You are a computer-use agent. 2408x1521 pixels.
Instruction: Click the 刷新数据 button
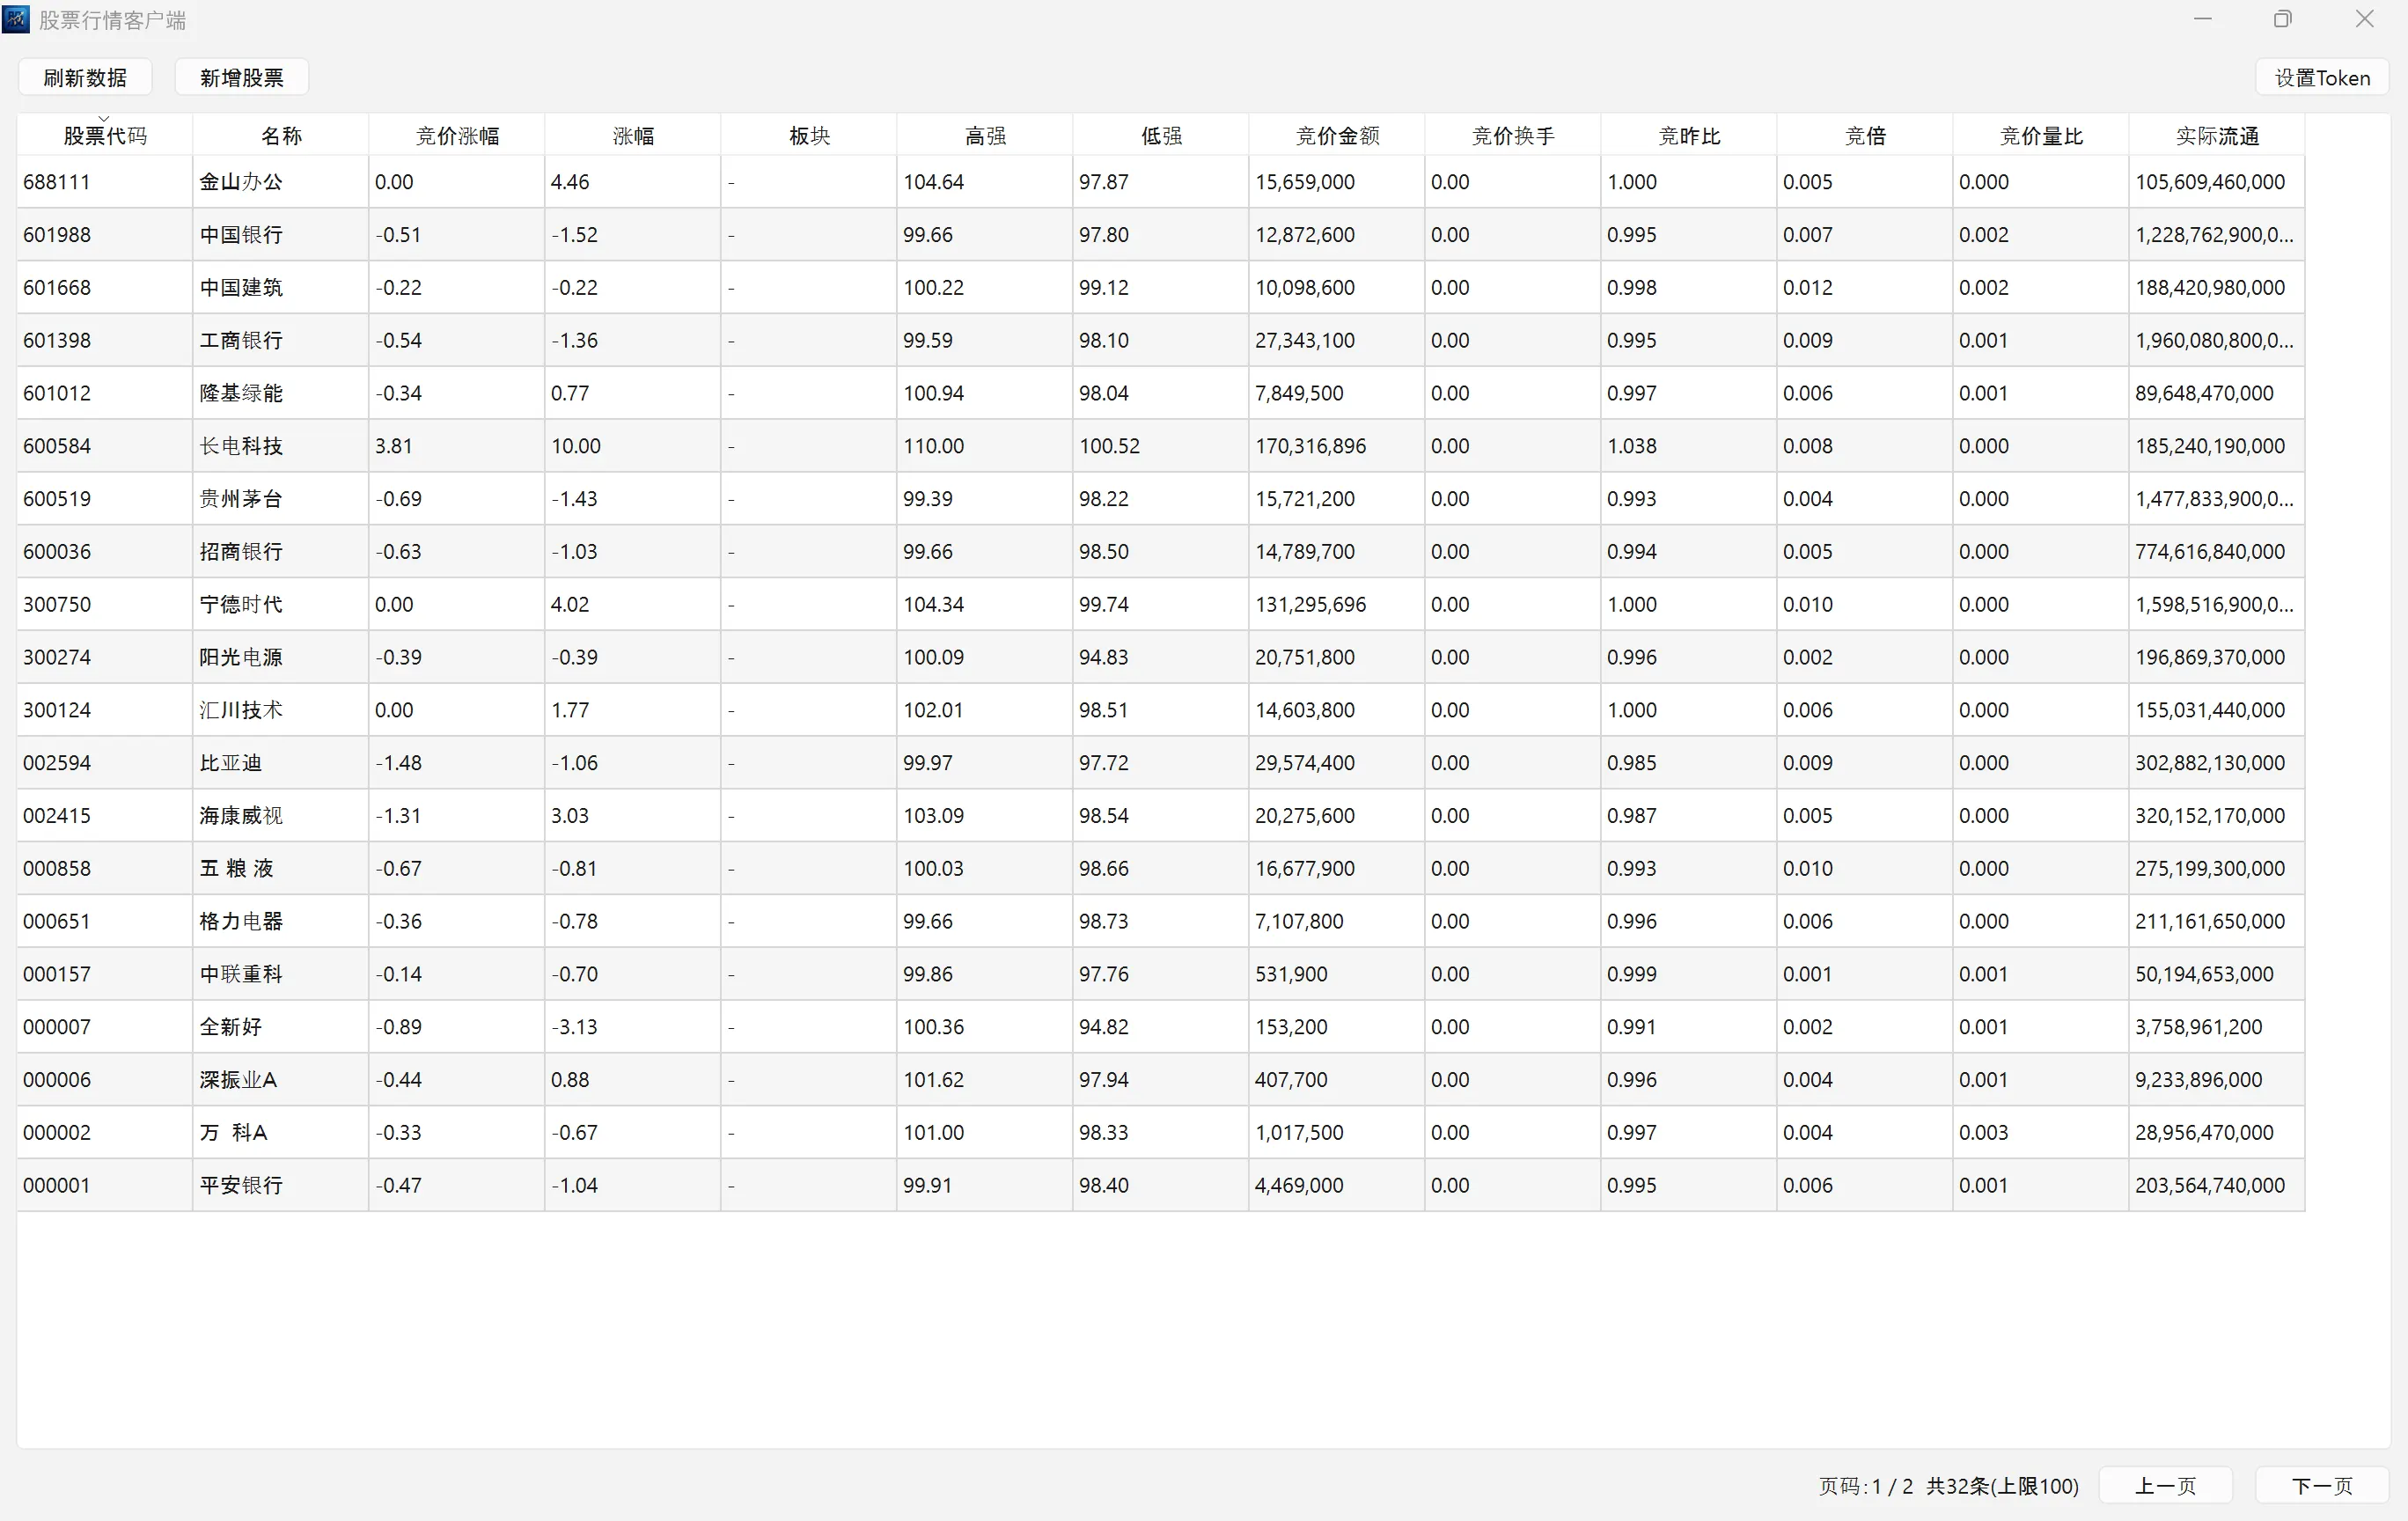click(x=85, y=77)
